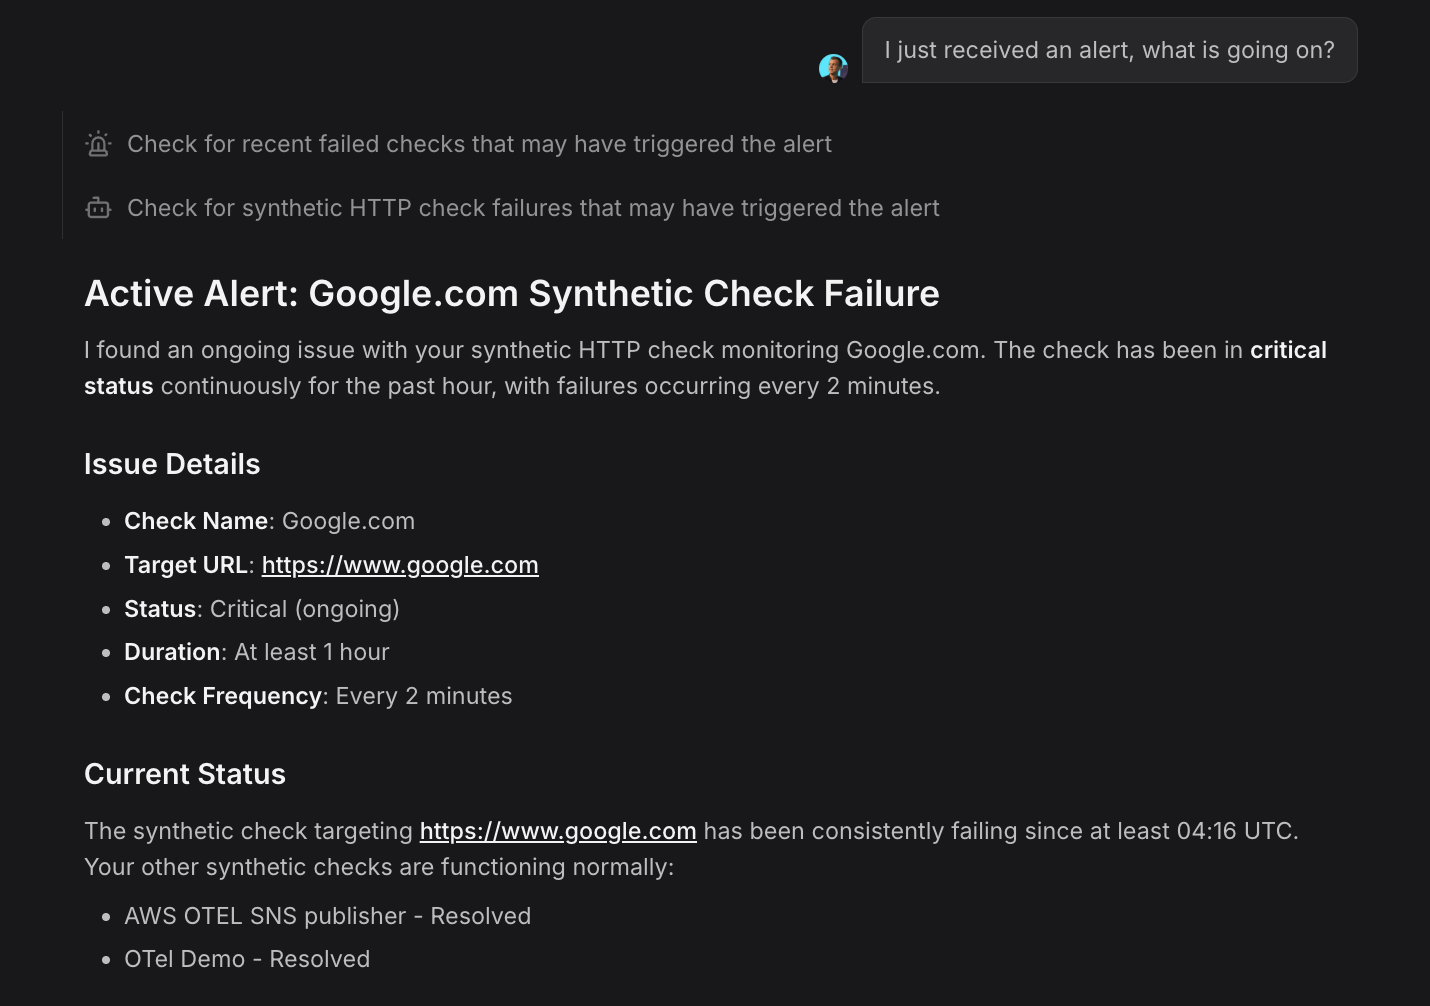The height and width of the screenshot is (1006, 1430).
Task: Open the Target URL google.com link
Action: click(400, 565)
